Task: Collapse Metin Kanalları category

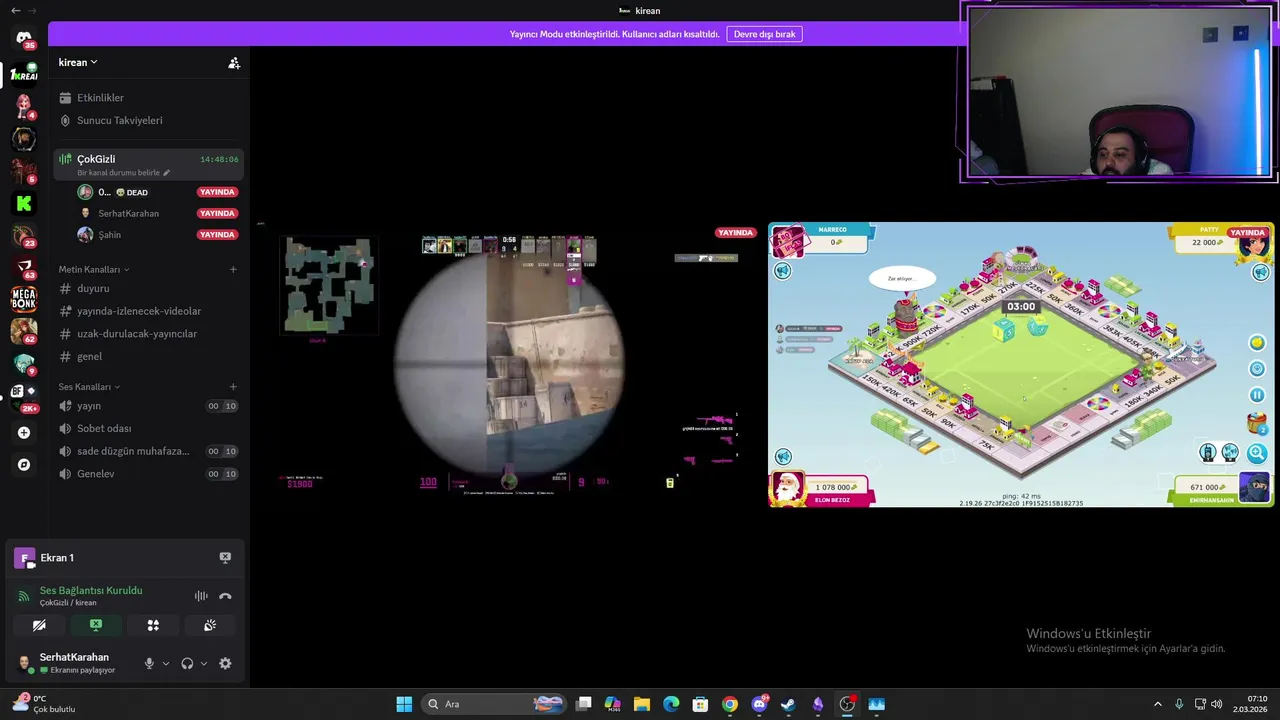Action: 93,269
